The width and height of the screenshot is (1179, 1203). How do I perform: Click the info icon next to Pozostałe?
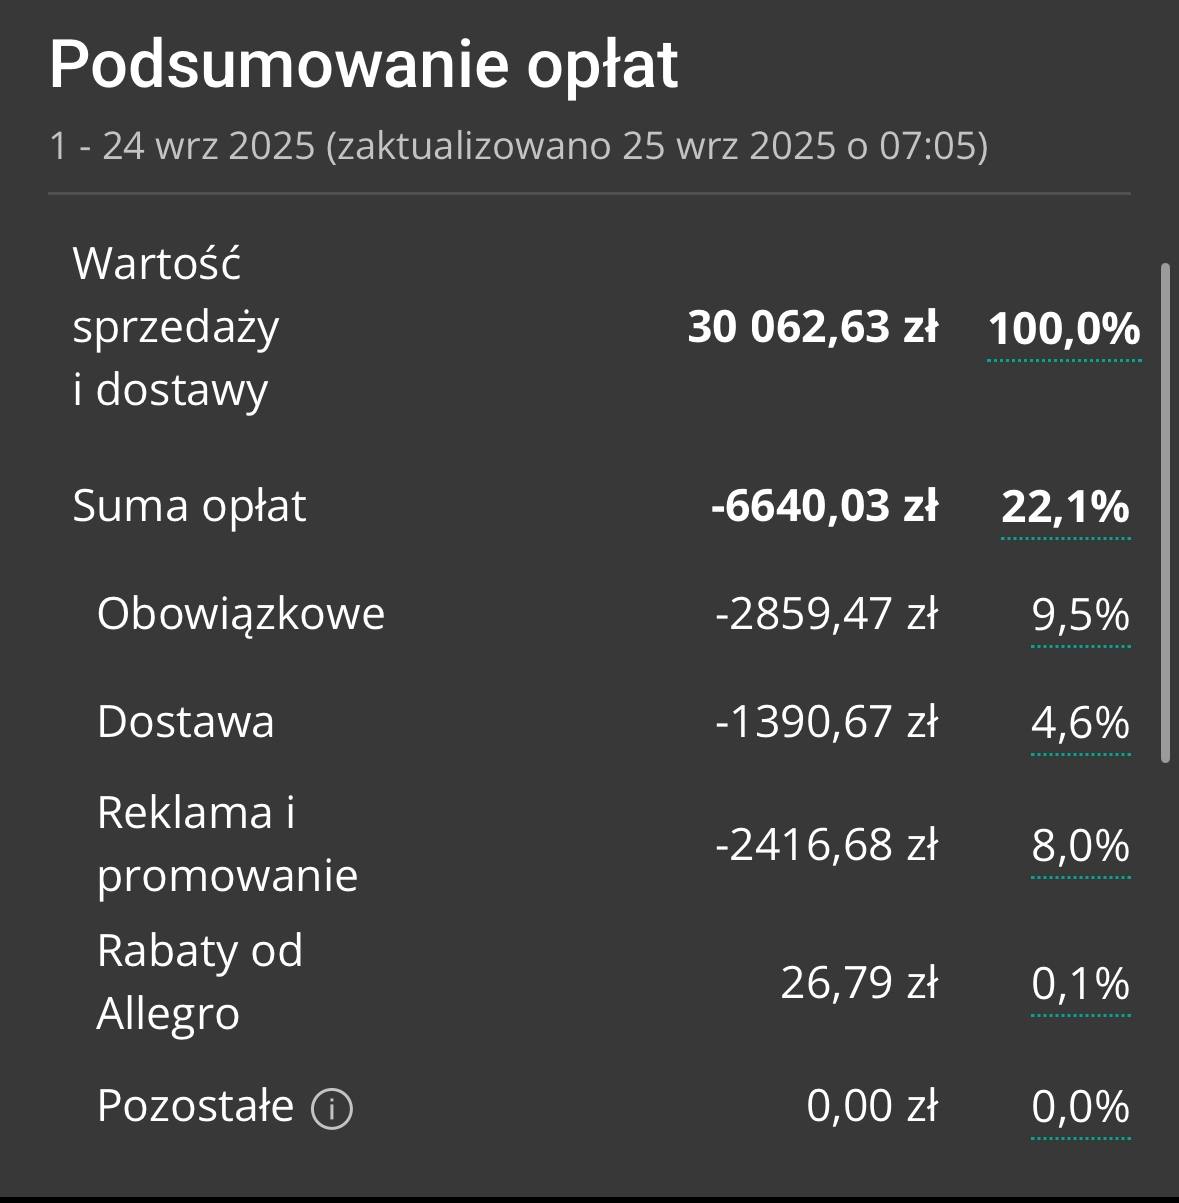[x=332, y=1108]
